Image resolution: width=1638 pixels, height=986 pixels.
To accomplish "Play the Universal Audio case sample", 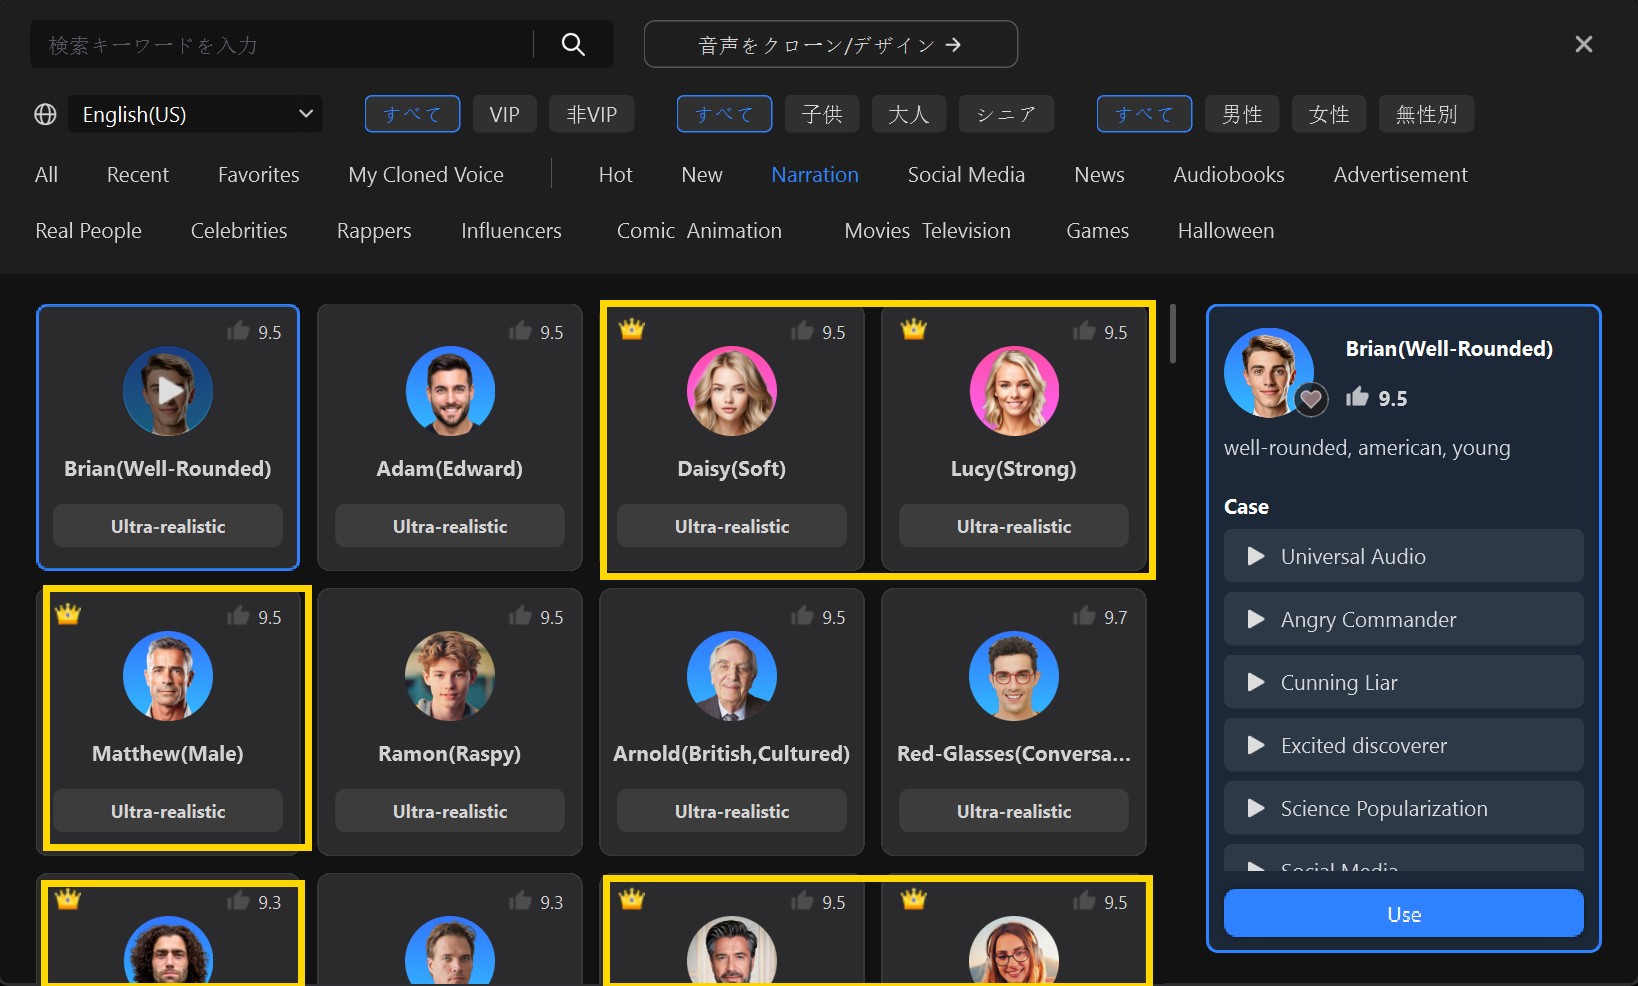I will point(1256,556).
